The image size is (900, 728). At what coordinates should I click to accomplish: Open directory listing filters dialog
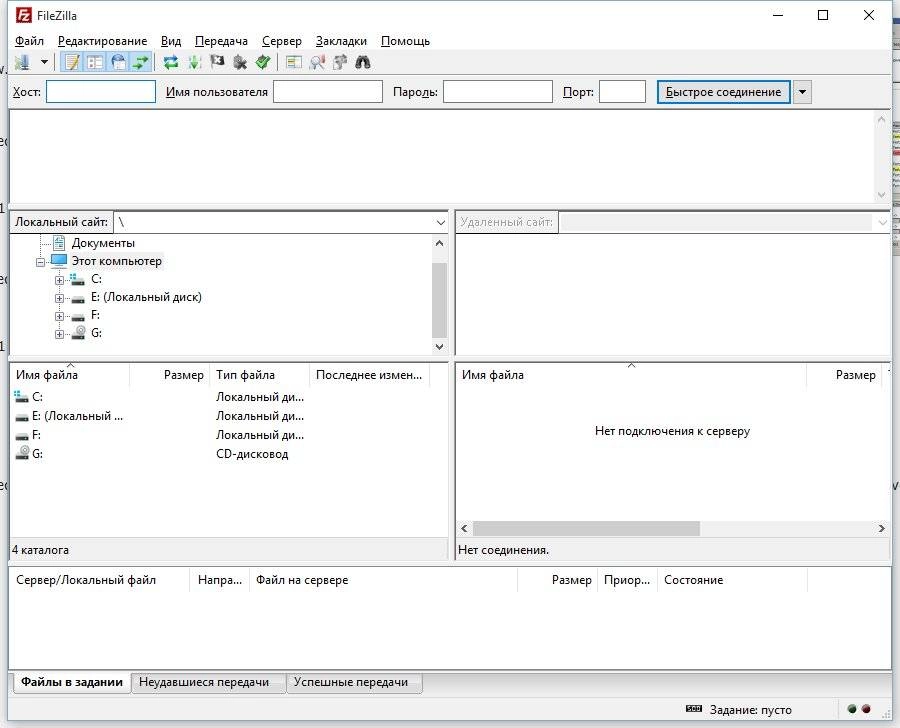click(x=293, y=62)
